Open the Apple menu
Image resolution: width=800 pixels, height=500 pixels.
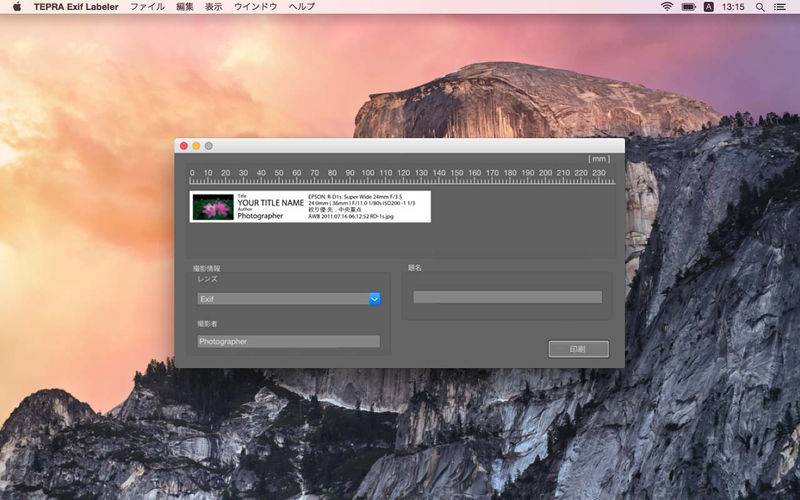(17, 7)
